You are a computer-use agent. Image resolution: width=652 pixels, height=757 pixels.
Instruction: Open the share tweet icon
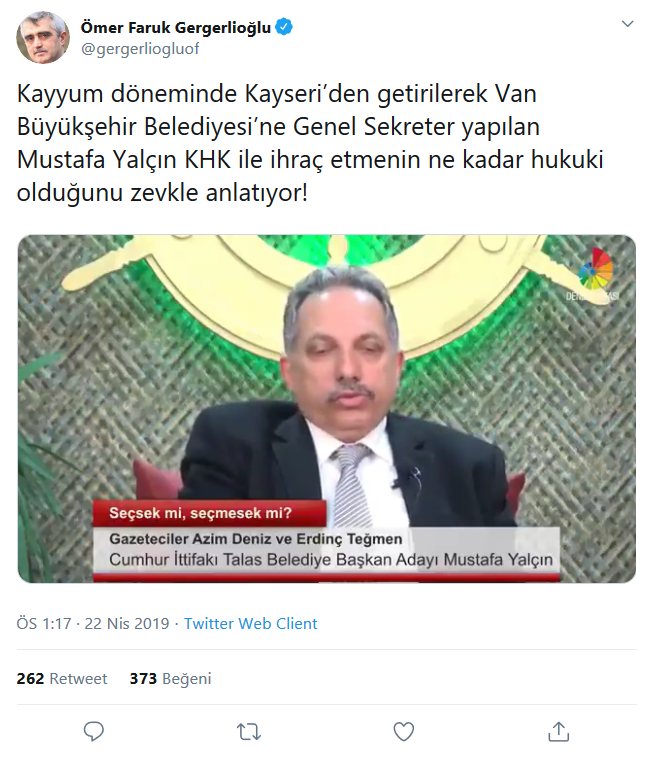[x=559, y=731]
